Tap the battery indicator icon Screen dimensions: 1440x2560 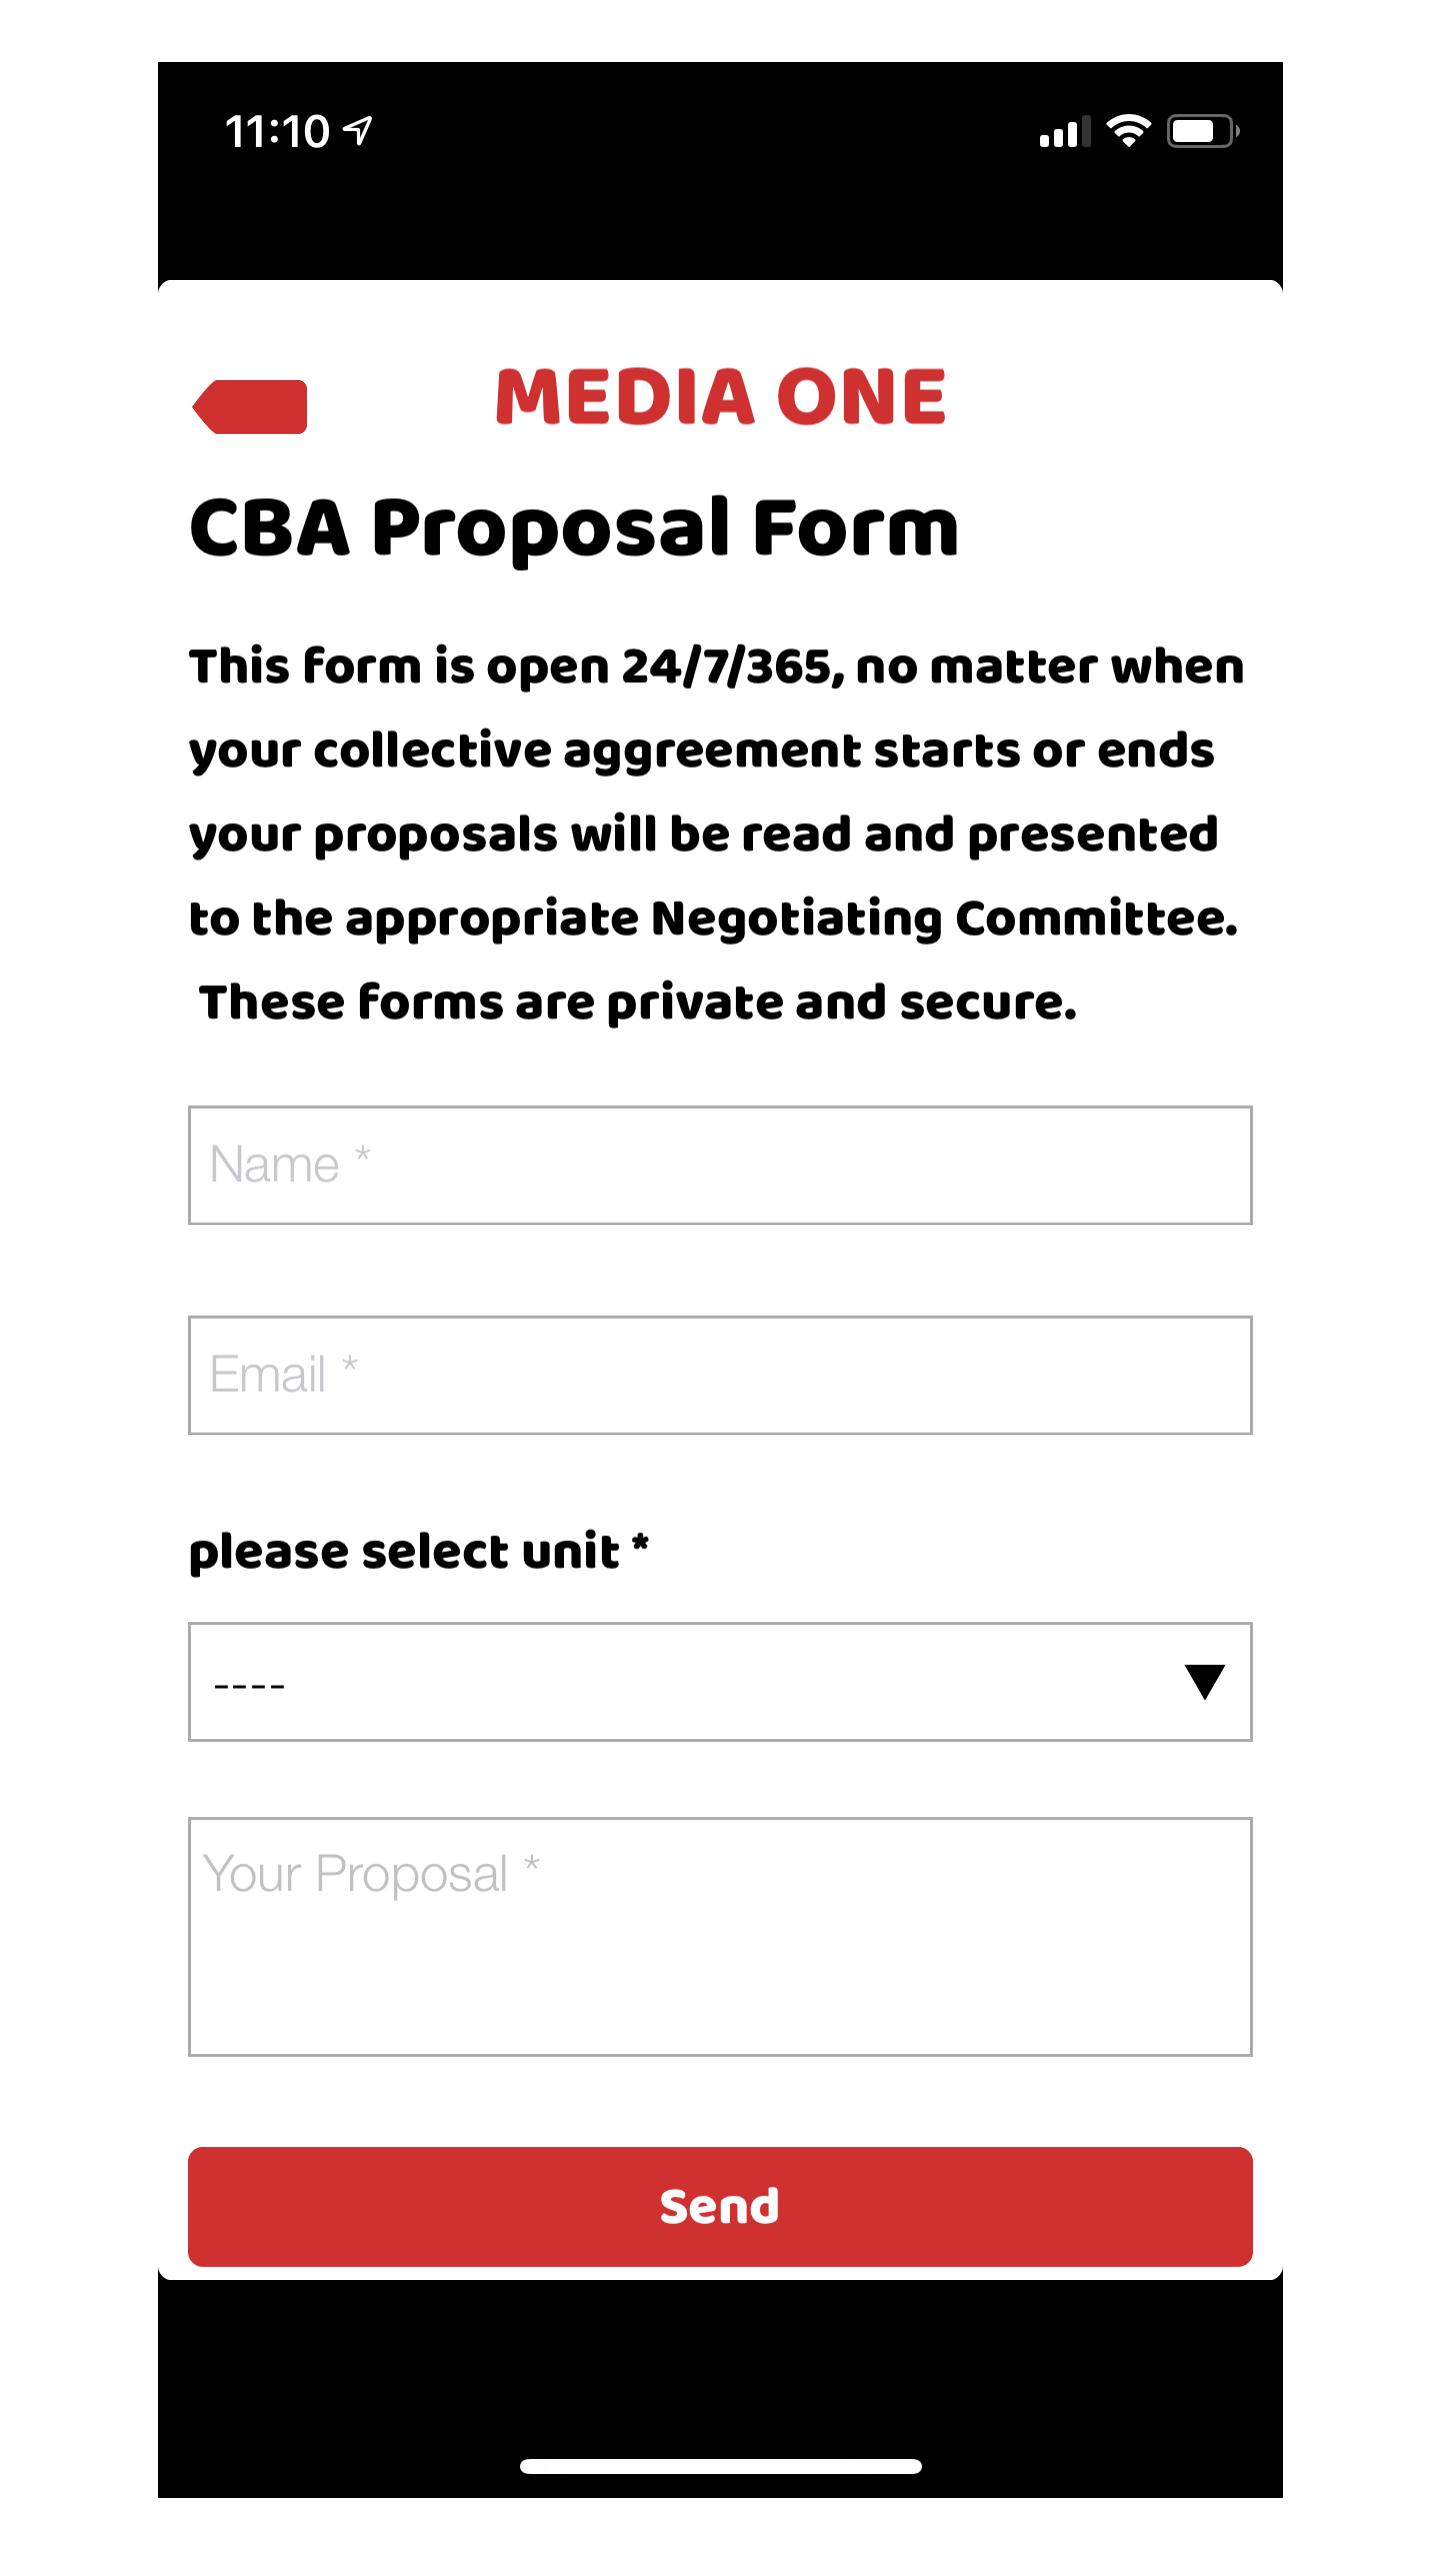click(1203, 131)
